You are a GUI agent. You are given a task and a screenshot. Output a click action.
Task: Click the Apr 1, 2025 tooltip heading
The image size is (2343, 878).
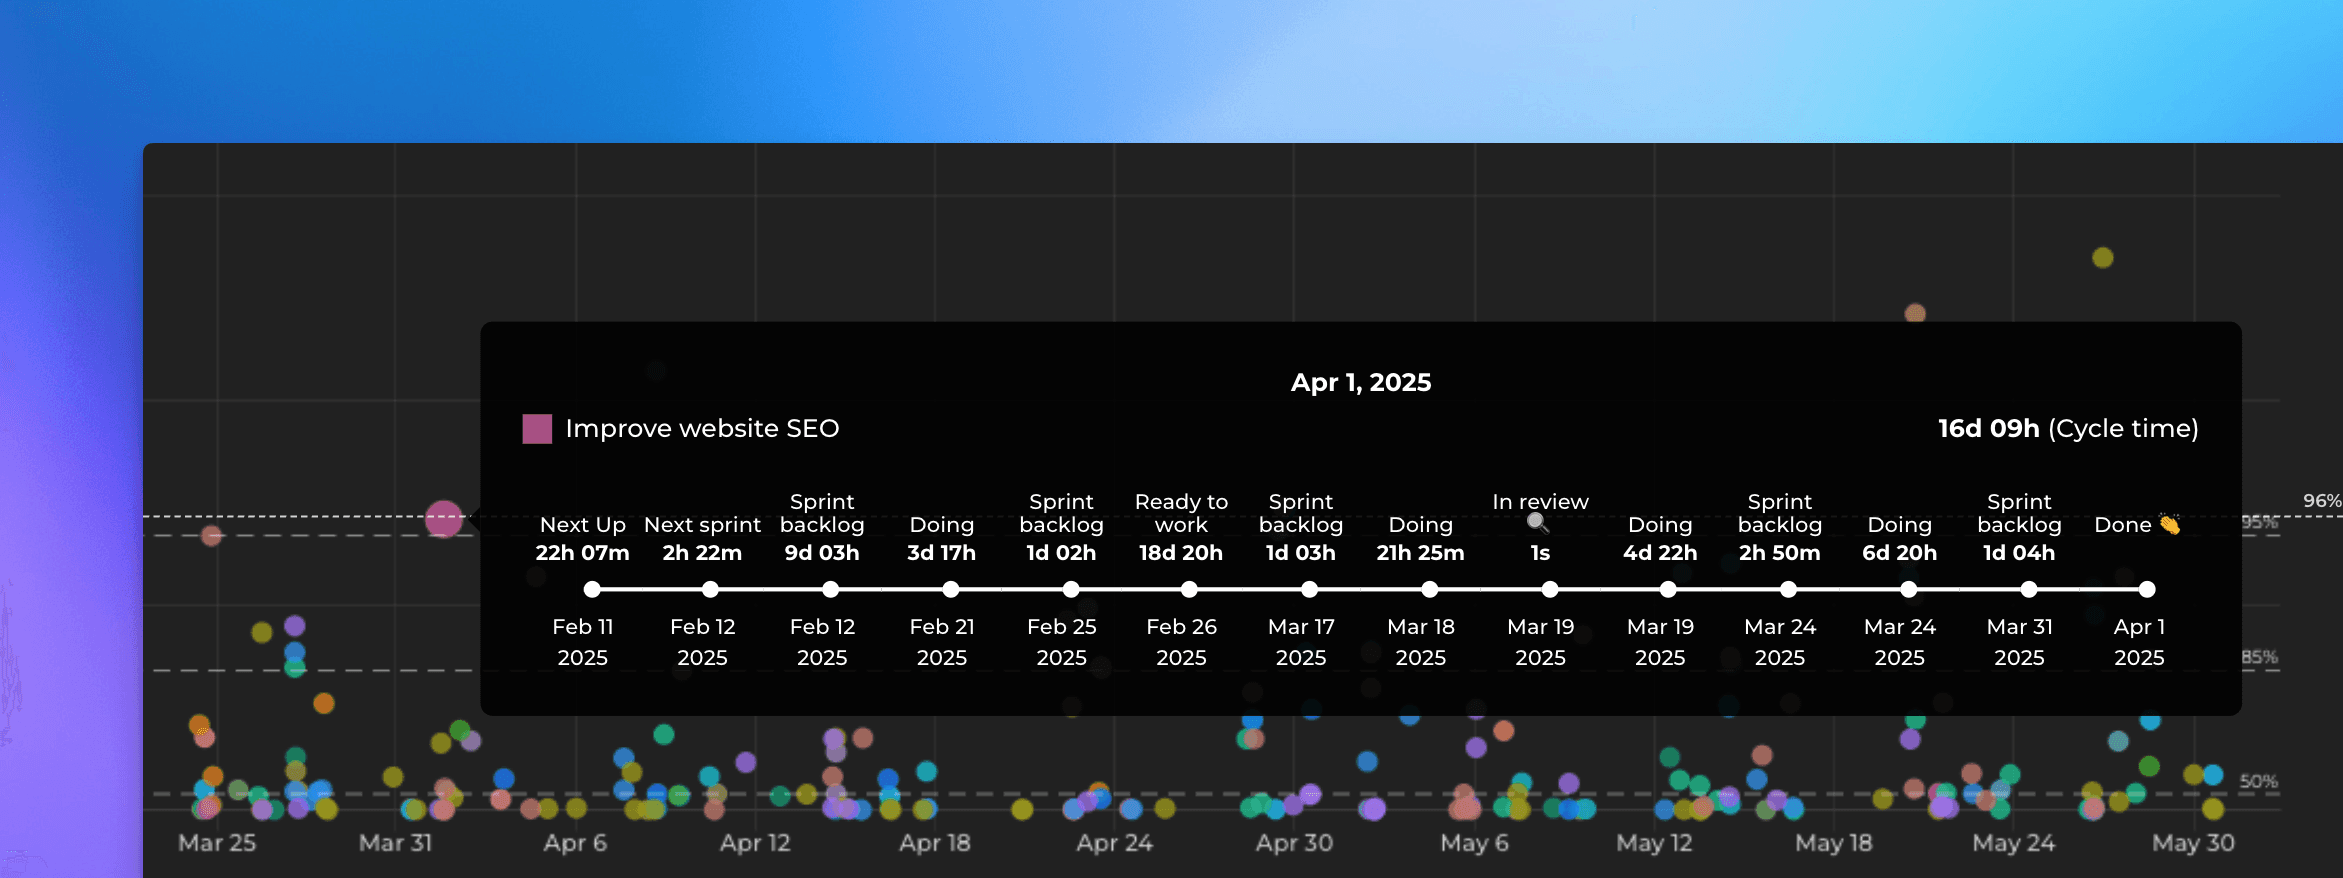1361,382
